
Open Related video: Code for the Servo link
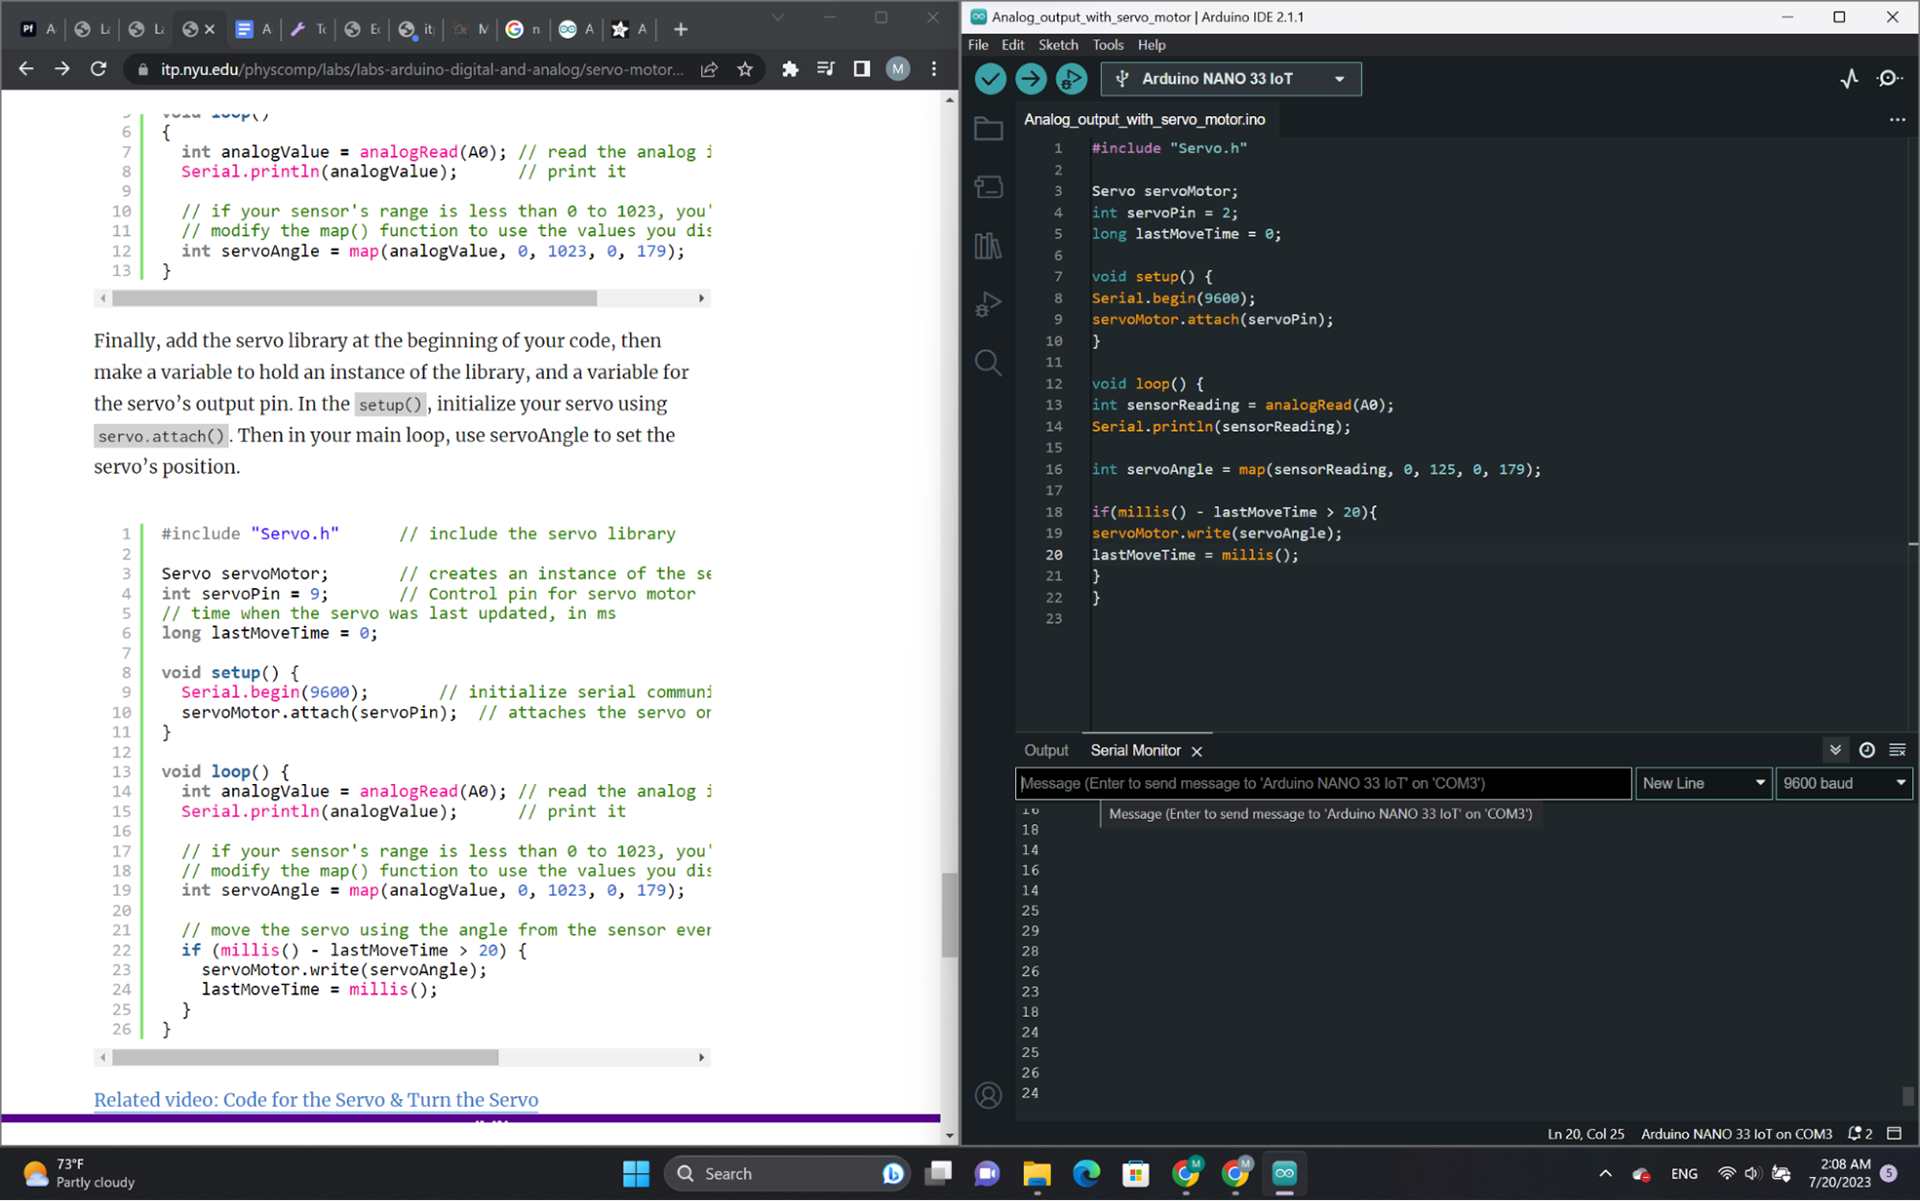click(x=316, y=1100)
